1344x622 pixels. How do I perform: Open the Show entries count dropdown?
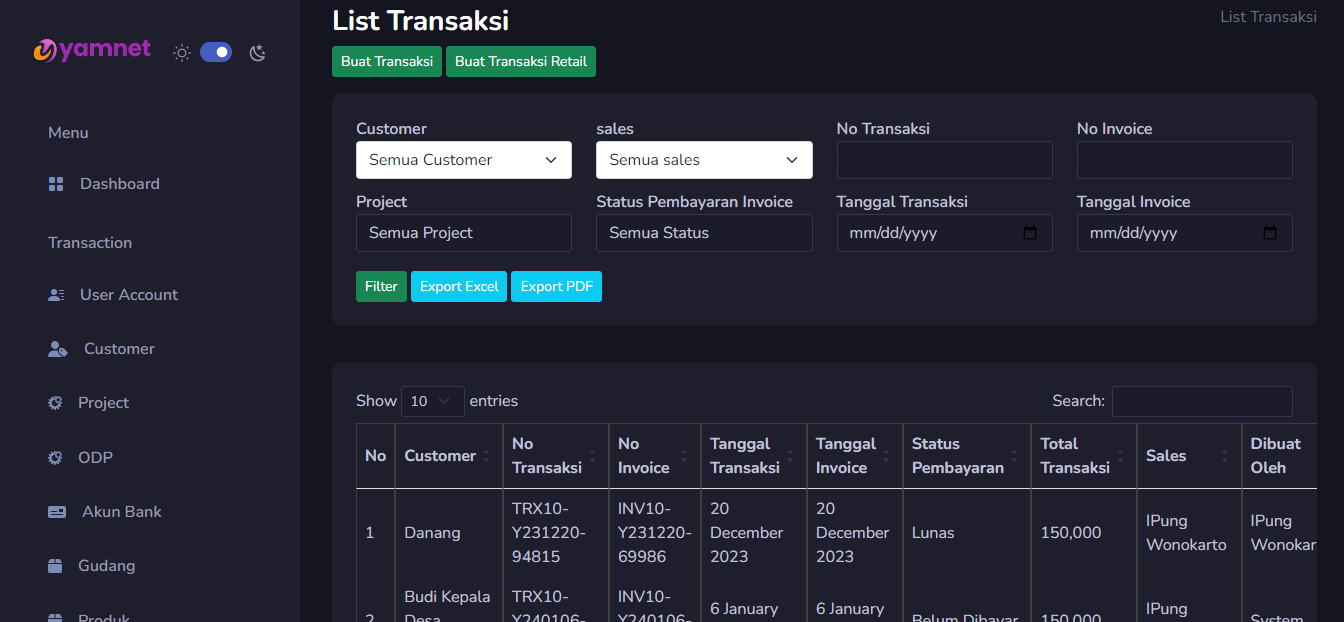tap(432, 401)
